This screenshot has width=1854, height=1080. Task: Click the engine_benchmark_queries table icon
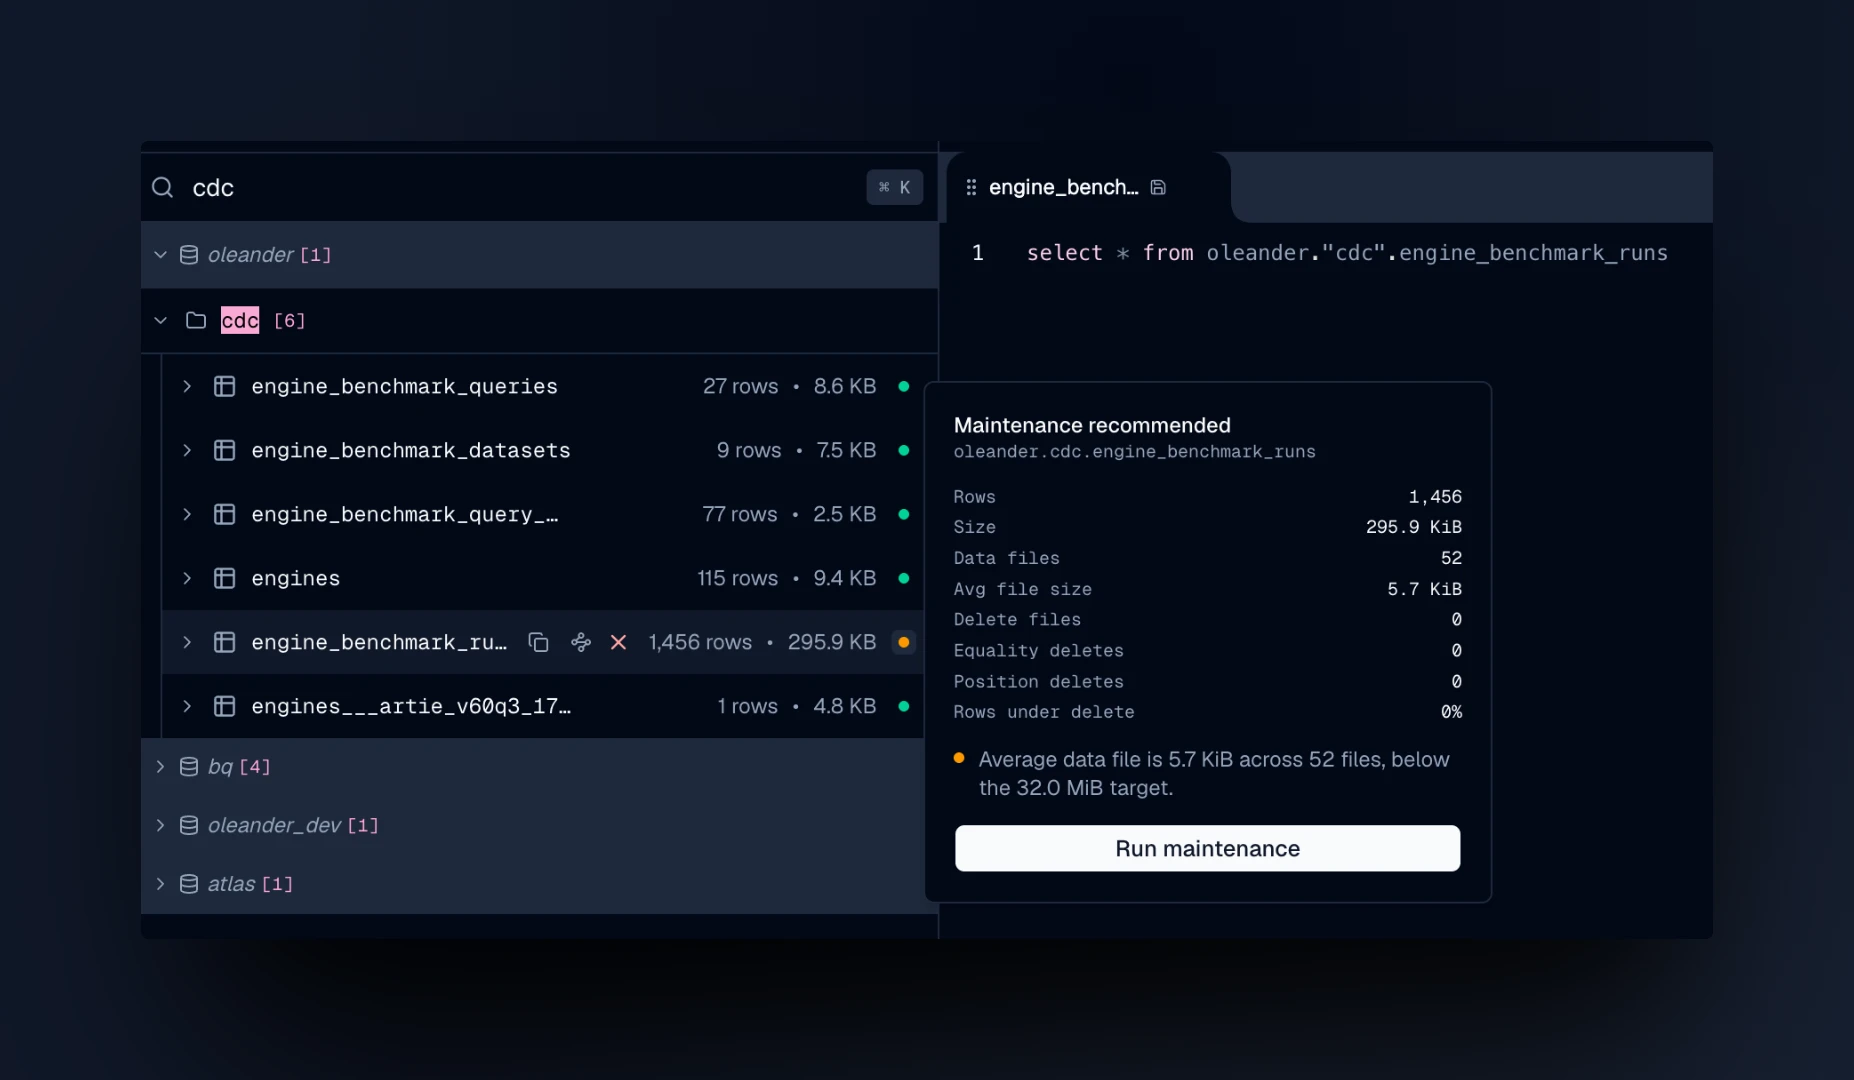tap(225, 386)
